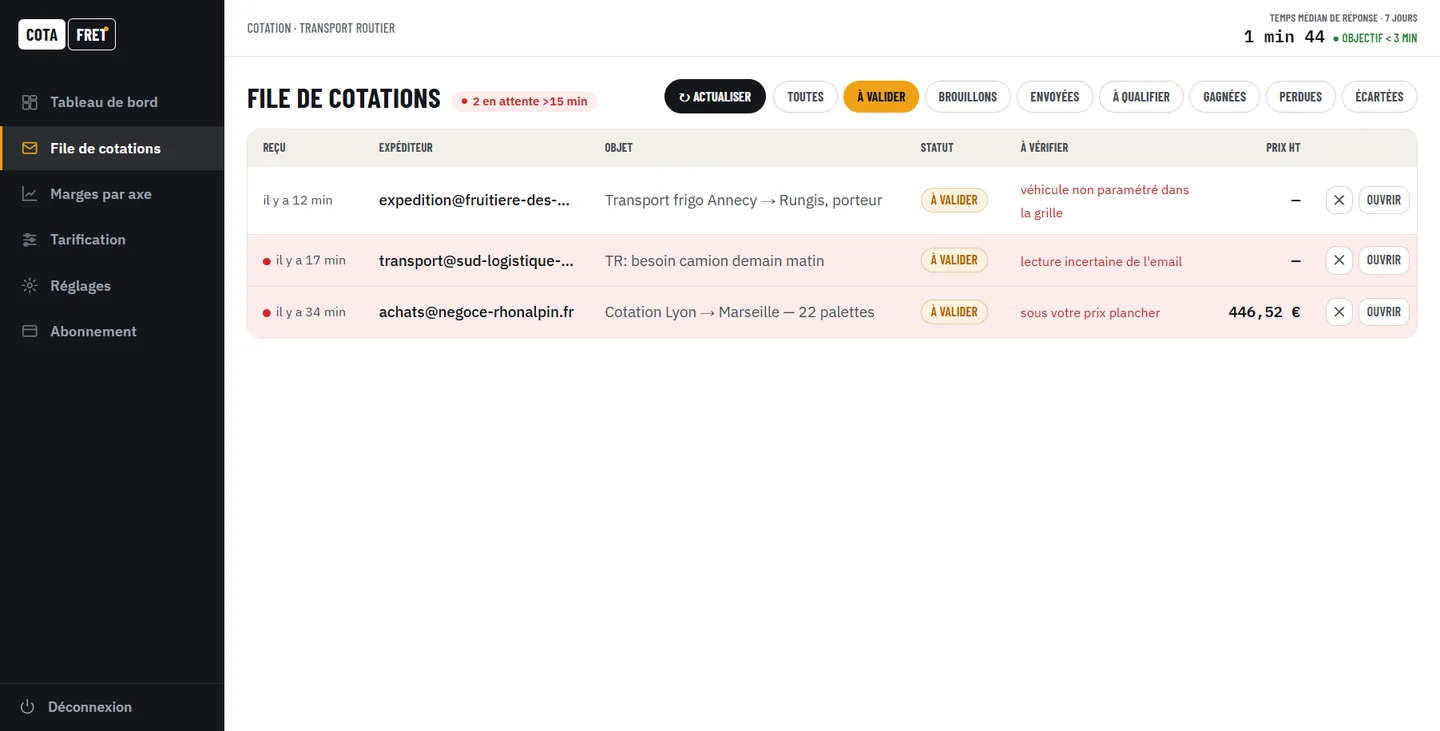Click the envelope icon for File de cotations

coord(30,148)
